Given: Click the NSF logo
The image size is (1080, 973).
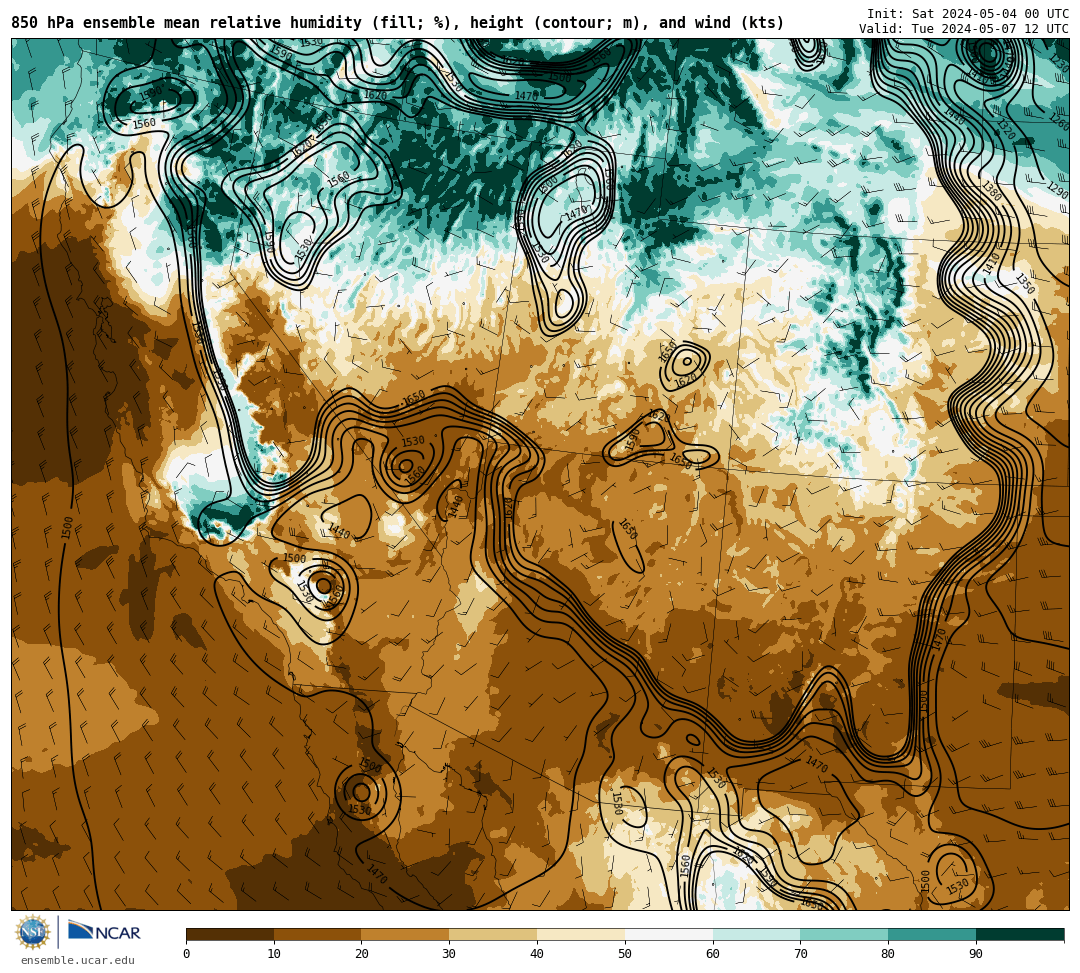Looking at the screenshot, I should (x=33, y=932).
